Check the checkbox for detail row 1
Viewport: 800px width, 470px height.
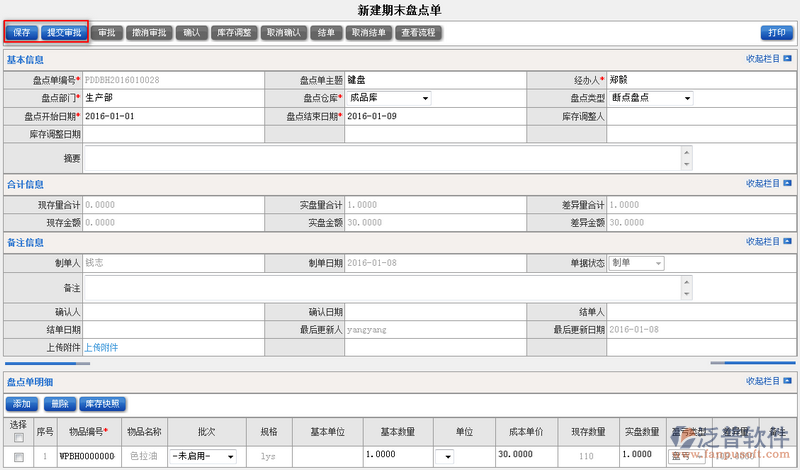coord(19,456)
